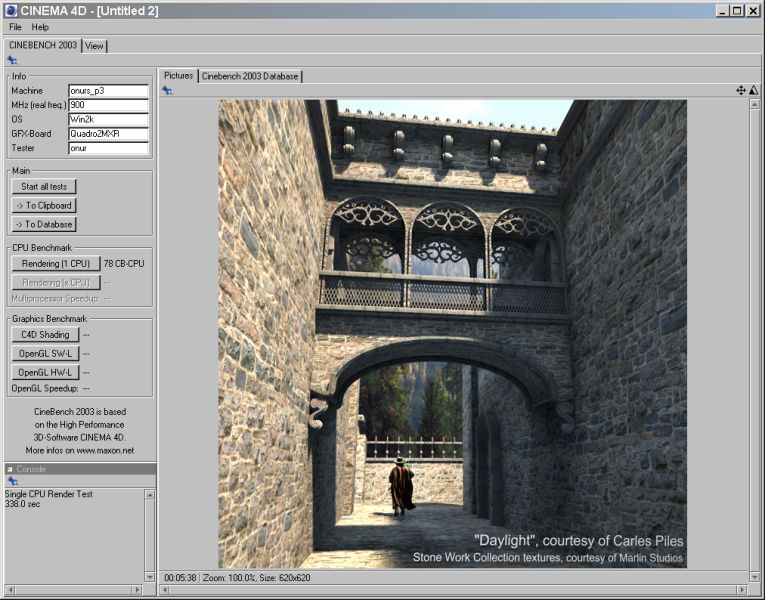
Task: Click the console scroll up arrow
Action: pyautogui.click(x=150, y=495)
